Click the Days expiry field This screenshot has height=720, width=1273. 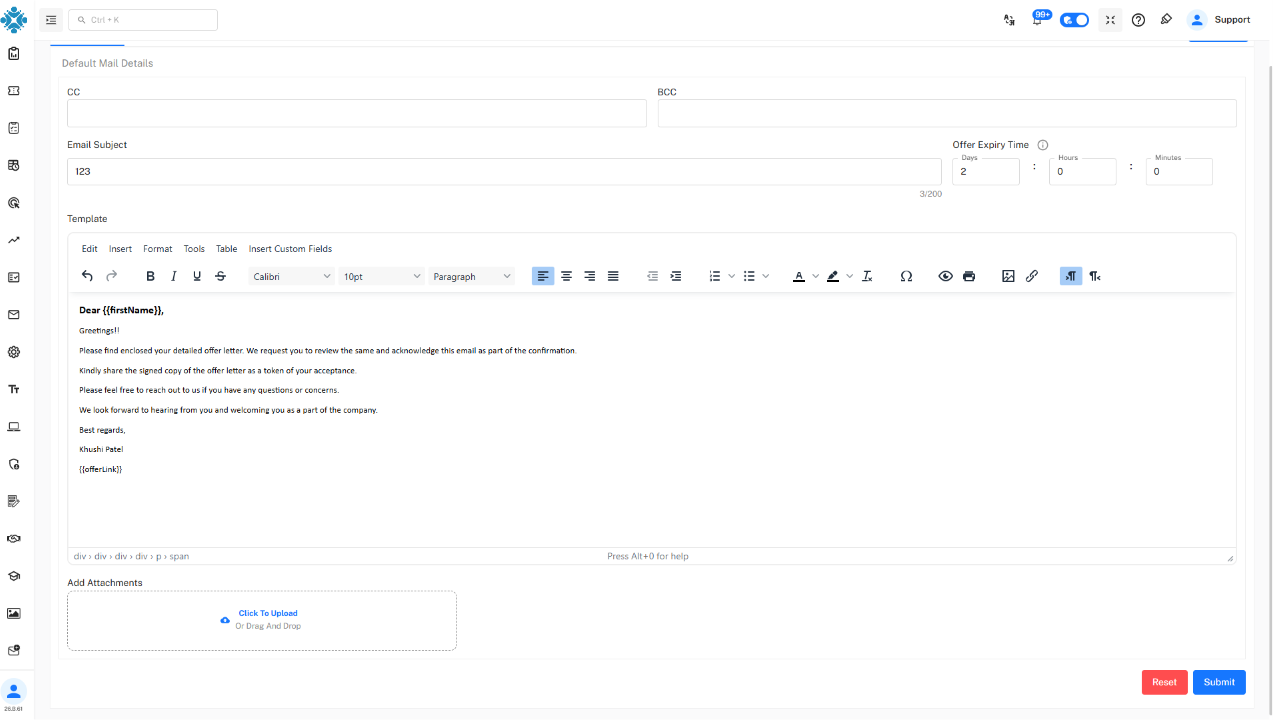[x=986, y=172]
